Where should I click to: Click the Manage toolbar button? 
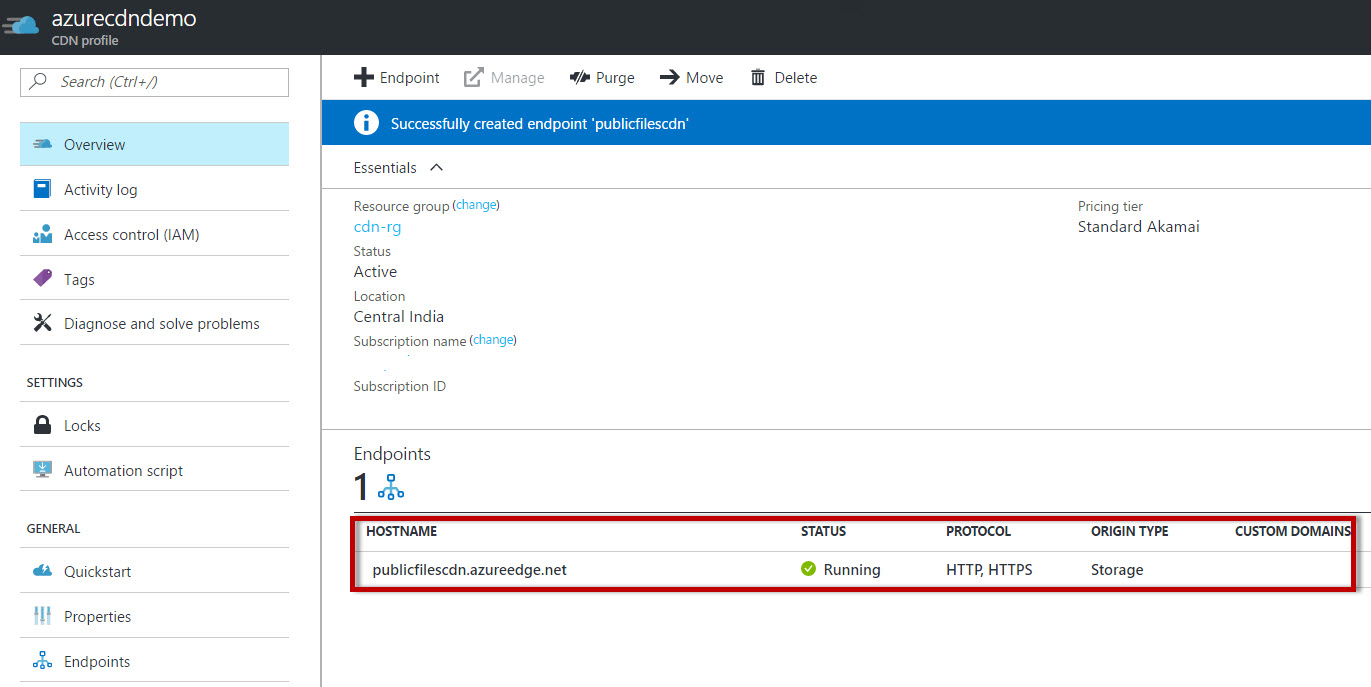click(x=504, y=77)
